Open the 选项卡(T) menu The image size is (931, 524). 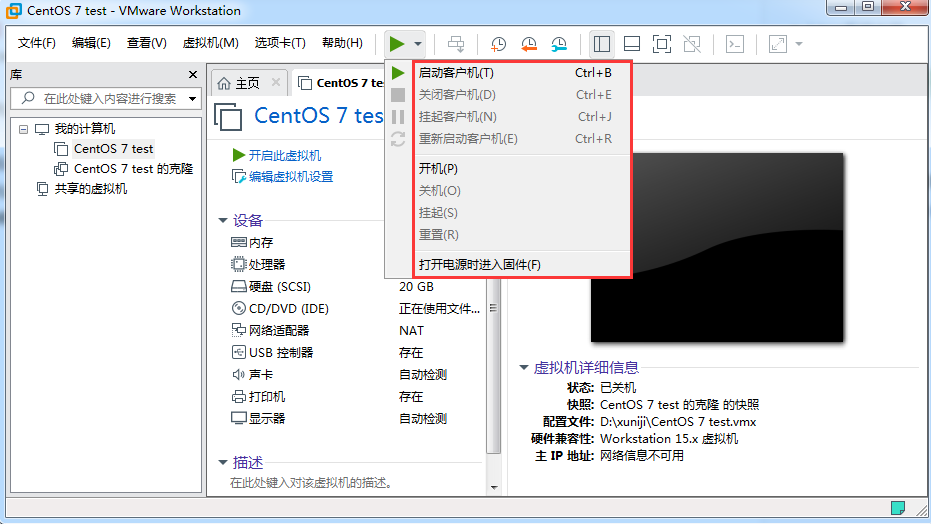pos(280,43)
